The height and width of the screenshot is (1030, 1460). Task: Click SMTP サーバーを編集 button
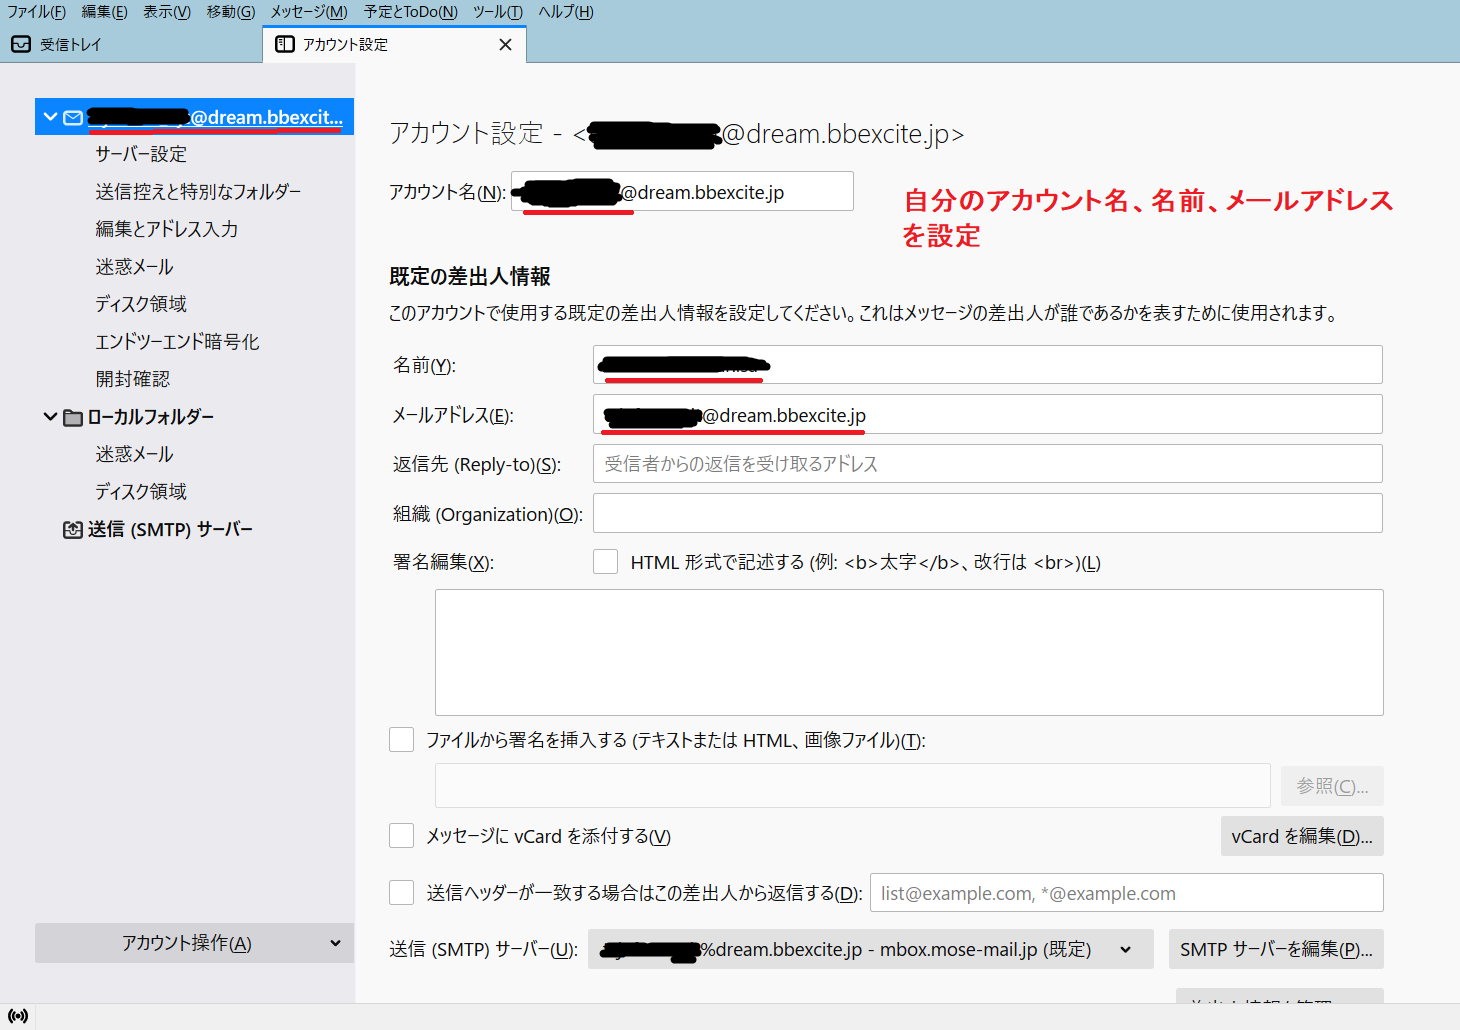pyautogui.click(x=1275, y=949)
